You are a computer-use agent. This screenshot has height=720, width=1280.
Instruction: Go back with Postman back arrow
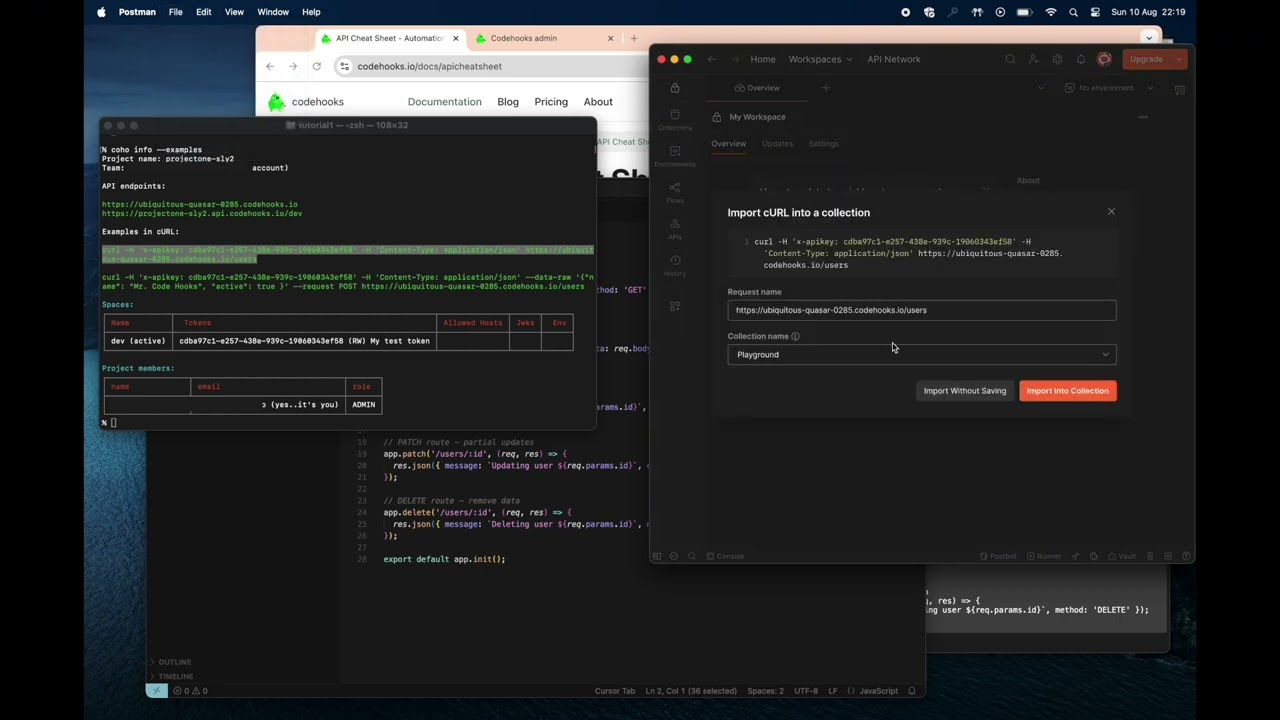click(711, 59)
